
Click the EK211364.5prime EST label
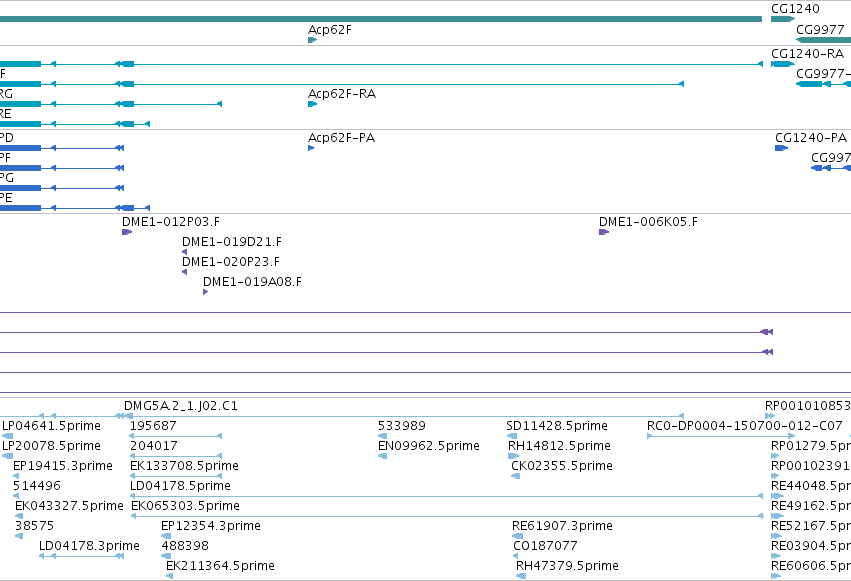(220, 566)
